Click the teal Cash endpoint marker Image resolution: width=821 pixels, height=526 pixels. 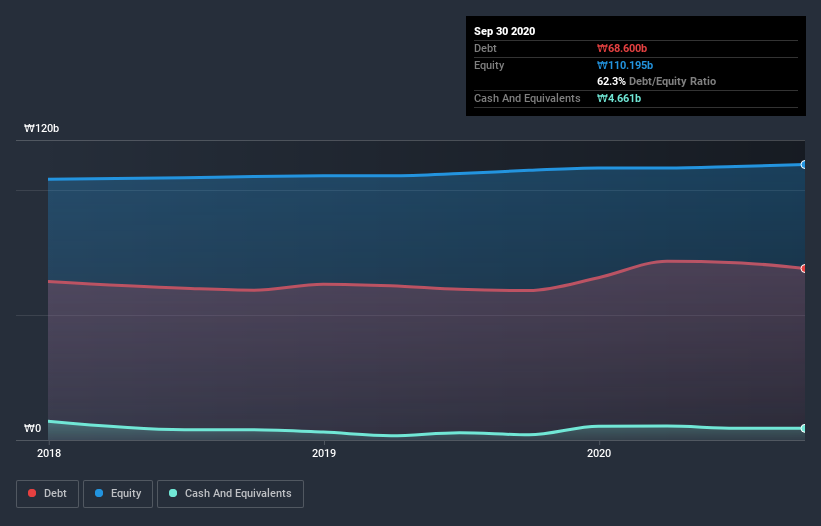[804, 428]
